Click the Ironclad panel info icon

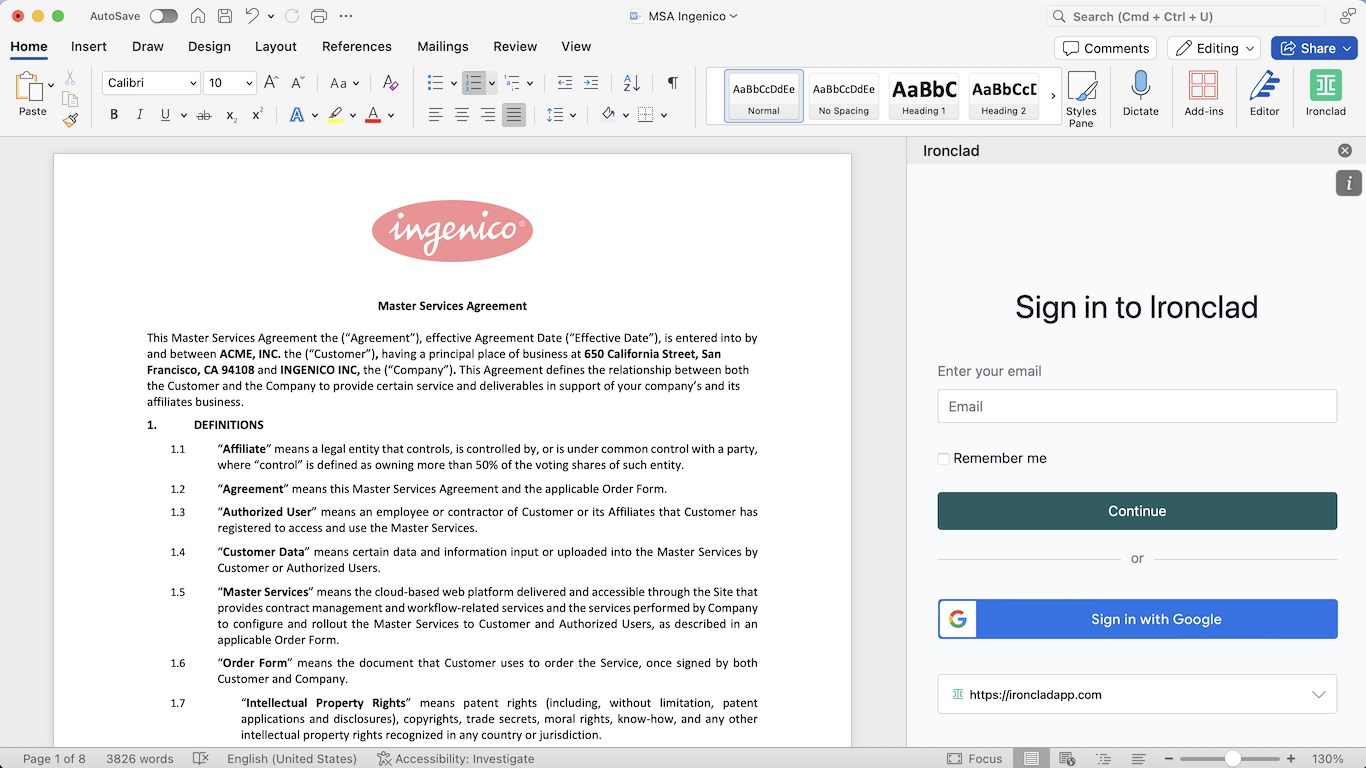[1349, 183]
